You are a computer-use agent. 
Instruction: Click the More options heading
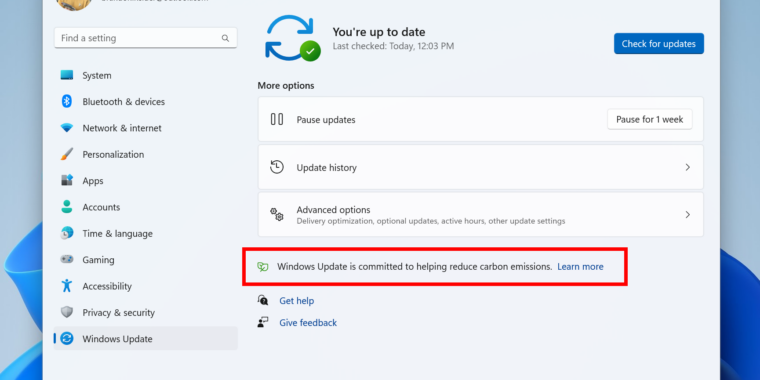pos(286,85)
